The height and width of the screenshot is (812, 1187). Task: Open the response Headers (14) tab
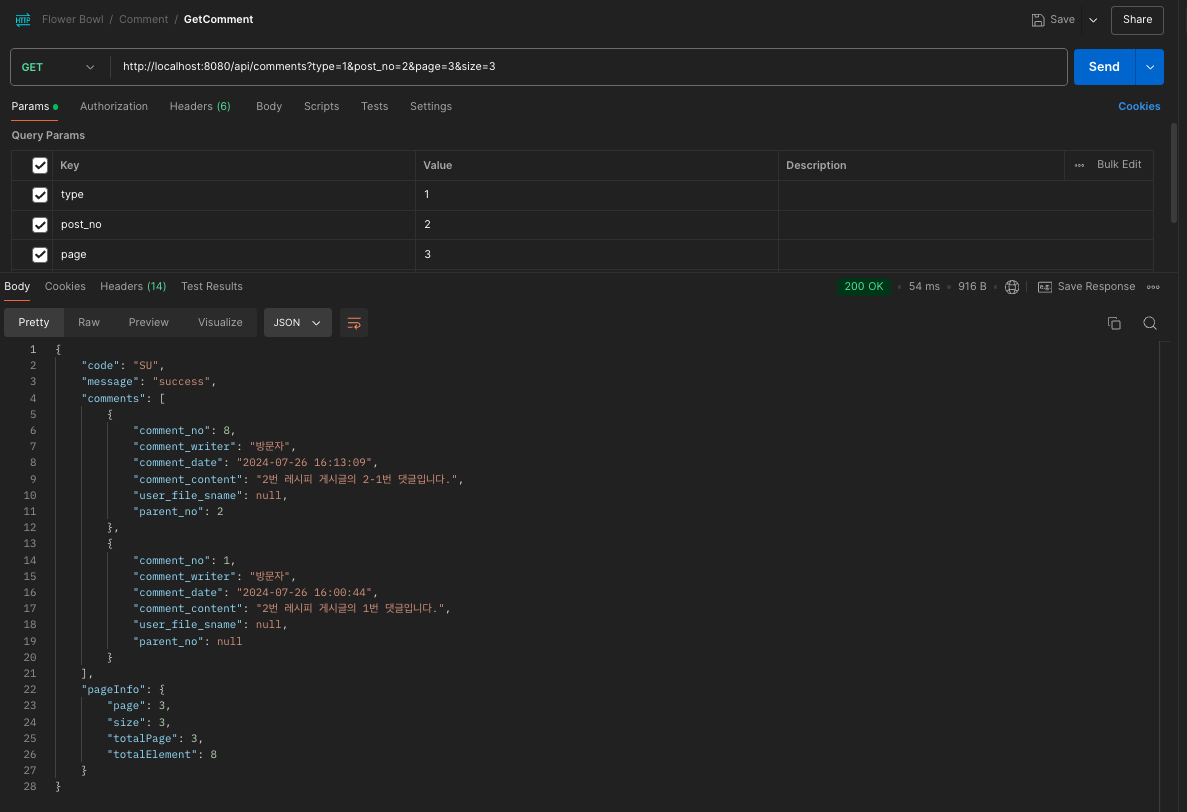tap(132, 286)
